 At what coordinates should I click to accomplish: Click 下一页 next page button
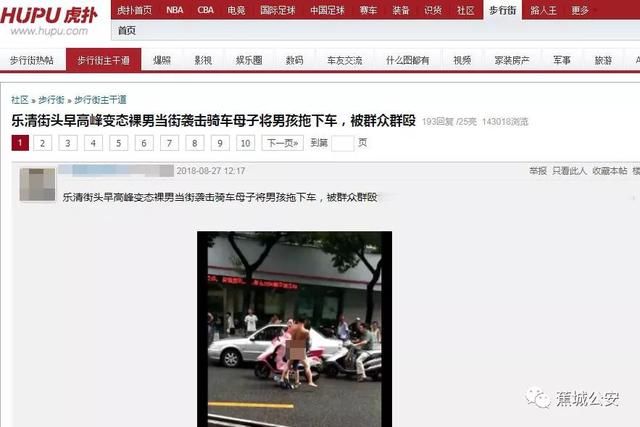coord(282,143)
